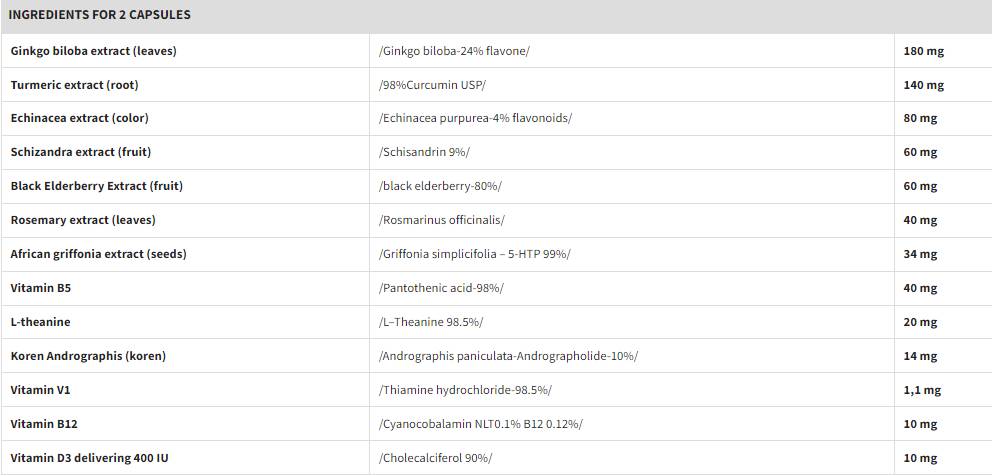Click the Vitamin B12 ingredient name
This screenshot has width=992, height=476.
click(44, 424)
